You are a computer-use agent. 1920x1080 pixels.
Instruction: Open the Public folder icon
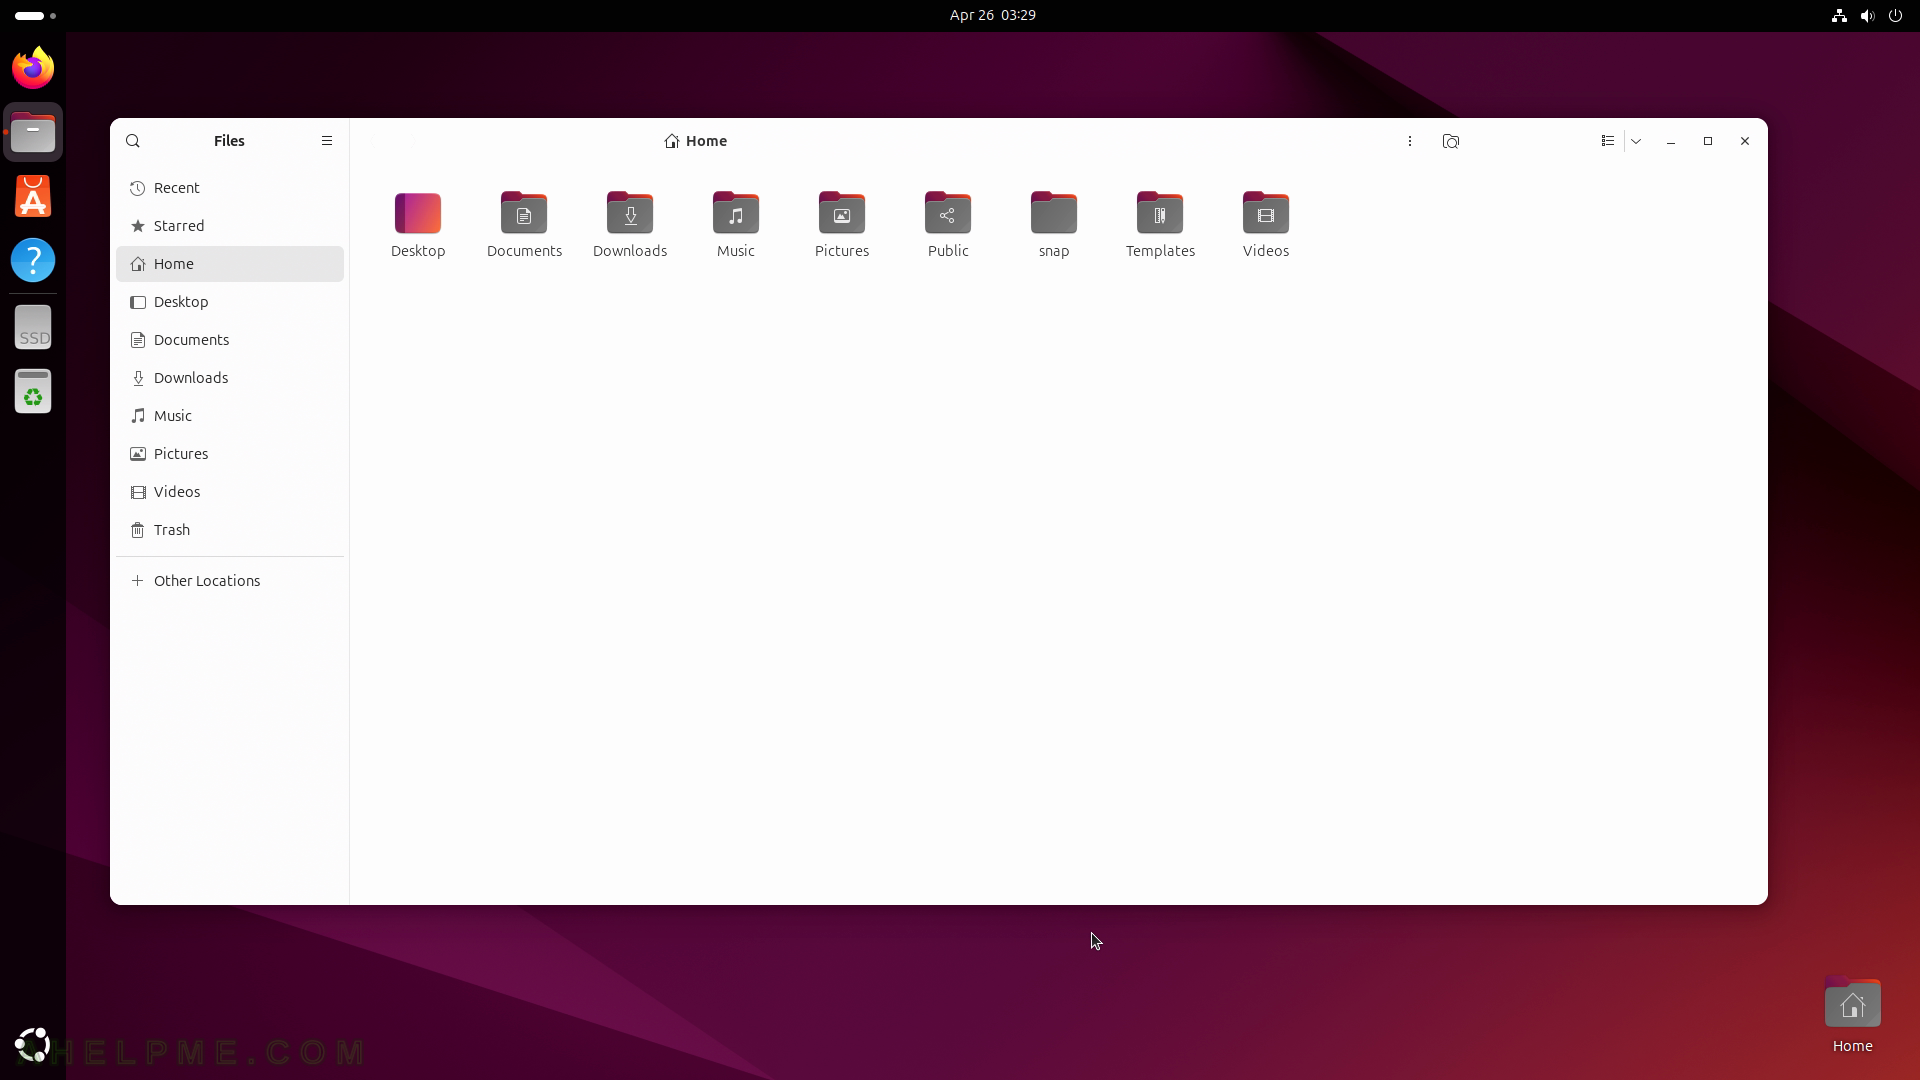(948, 213)
